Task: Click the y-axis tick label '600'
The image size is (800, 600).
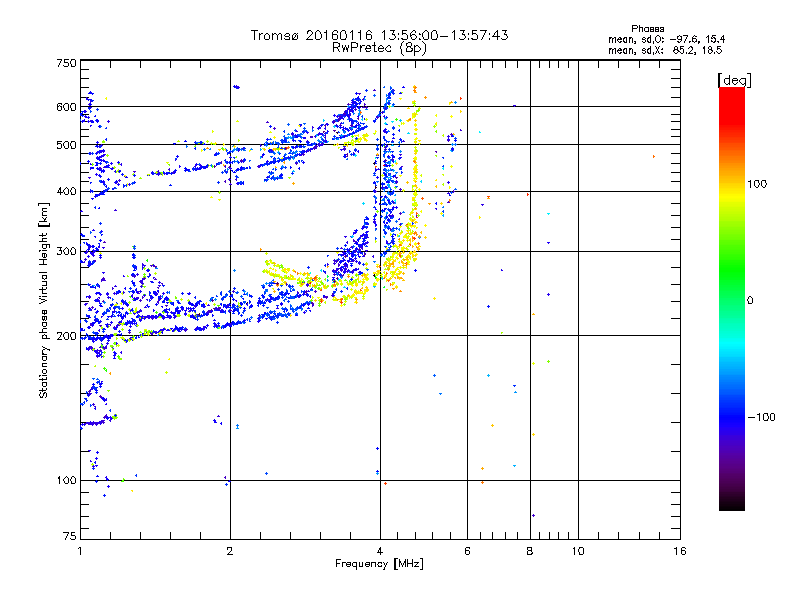Action: (66, 107)
